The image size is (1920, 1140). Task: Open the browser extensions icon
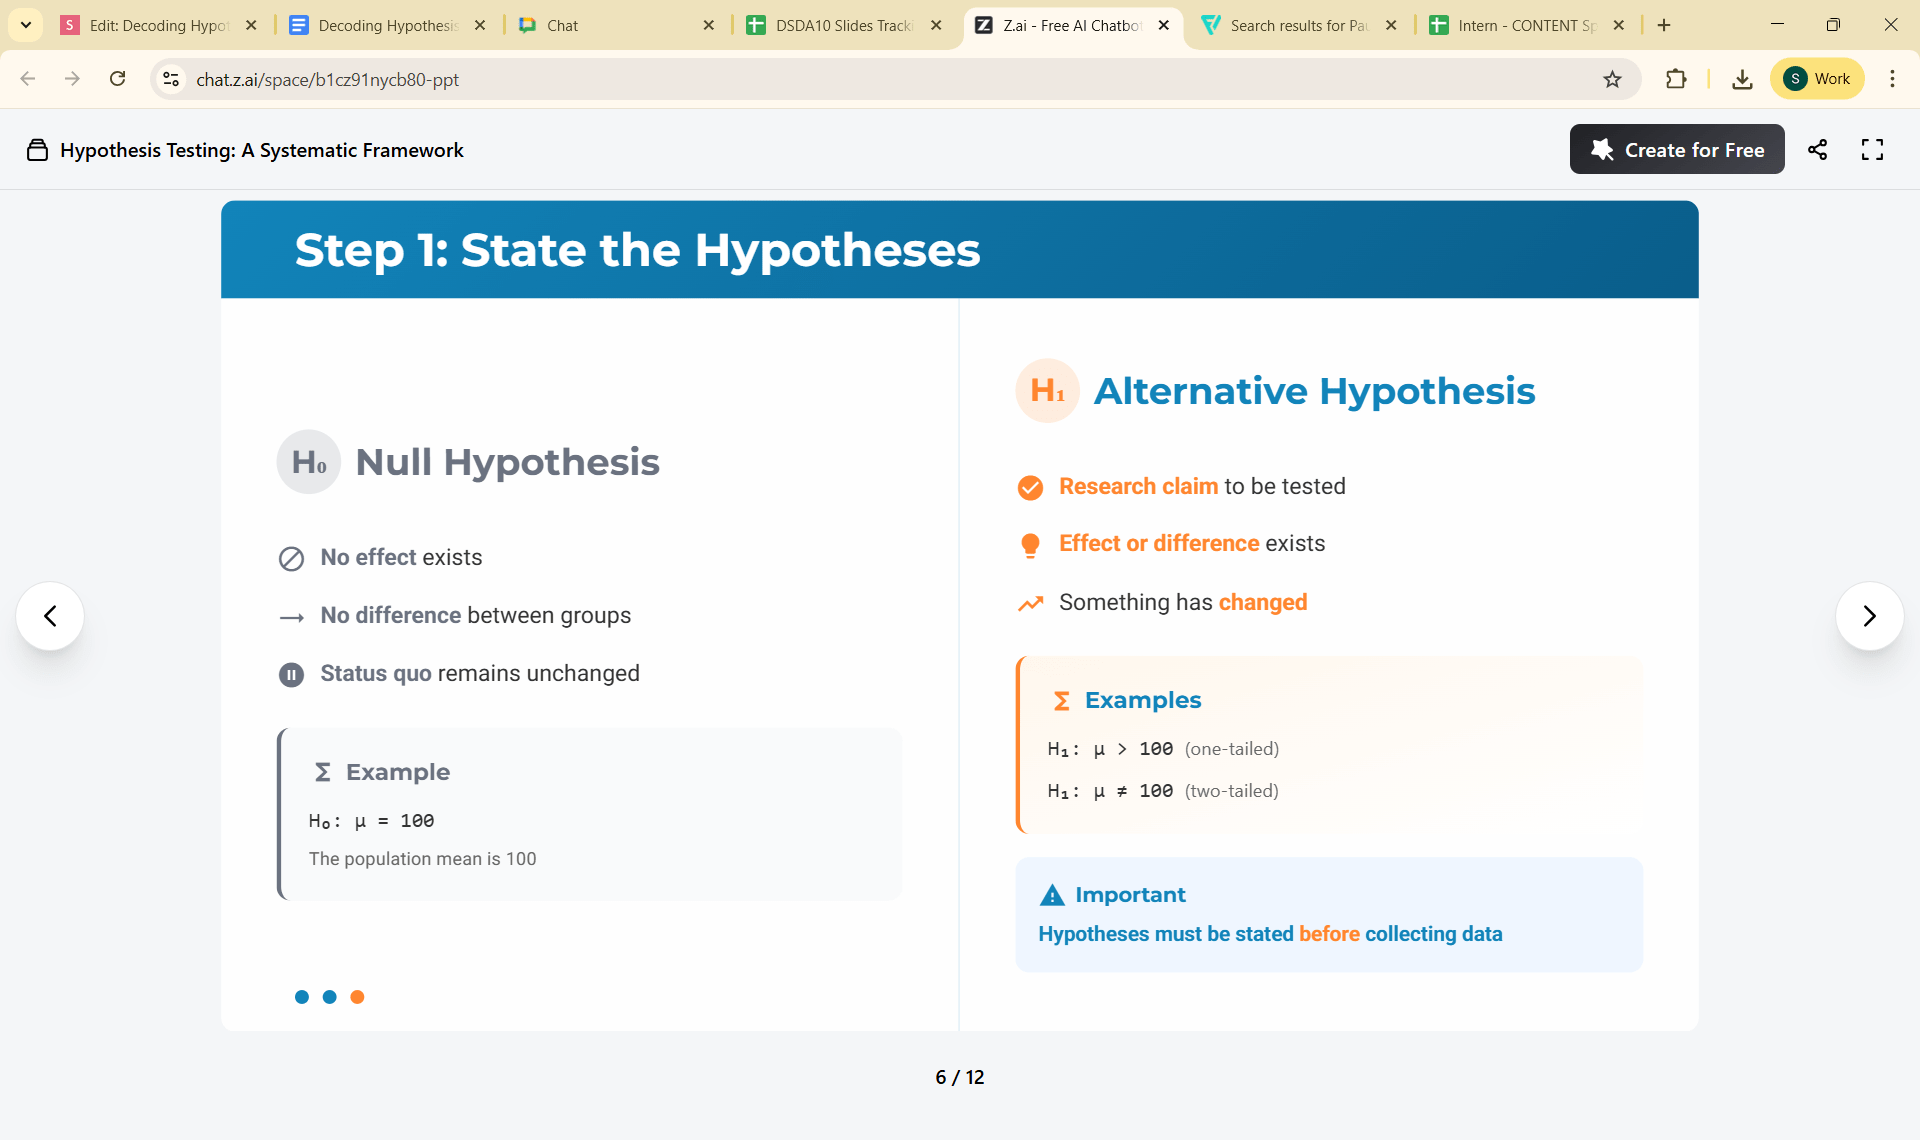click(1676, 79)
